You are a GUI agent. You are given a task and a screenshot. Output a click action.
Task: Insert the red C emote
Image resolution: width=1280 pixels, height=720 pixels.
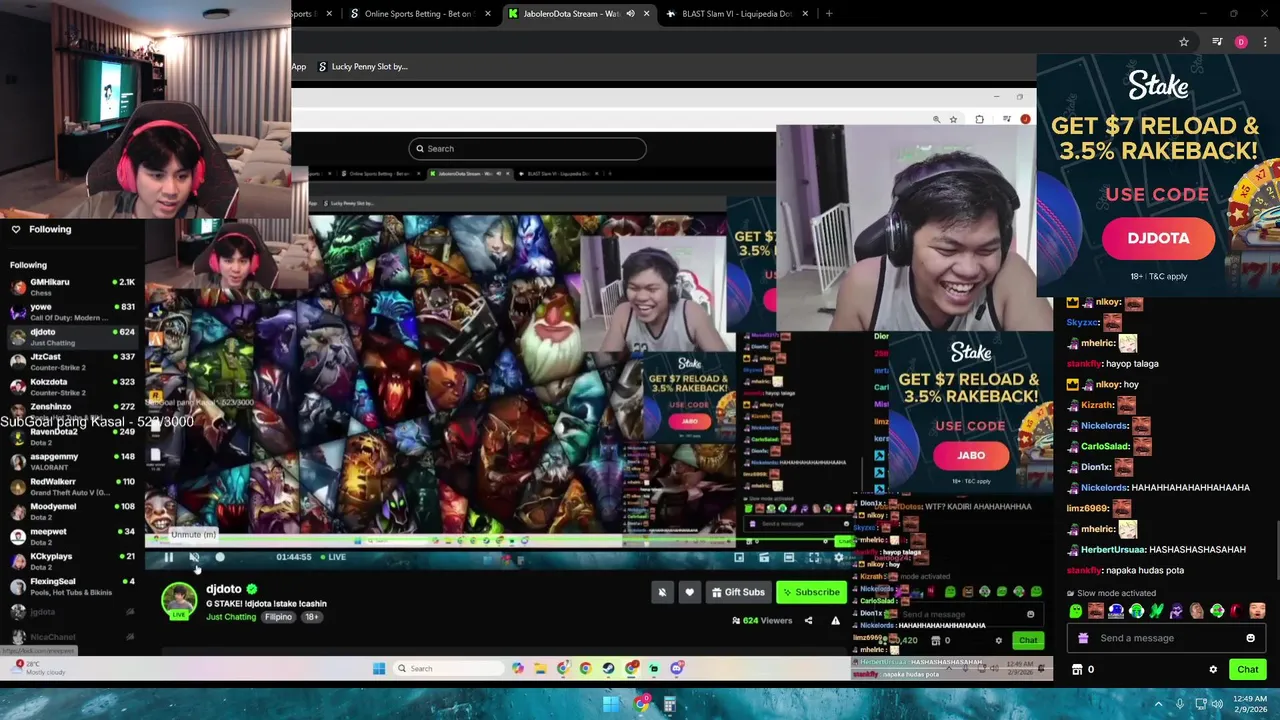pyautogui.click(x=1237, y=611)
